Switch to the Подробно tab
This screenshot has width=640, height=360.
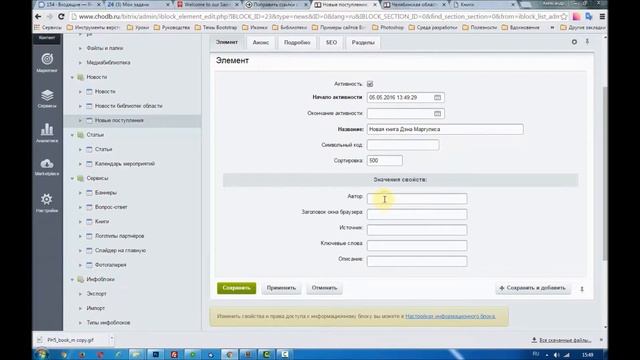coord(297,42)
